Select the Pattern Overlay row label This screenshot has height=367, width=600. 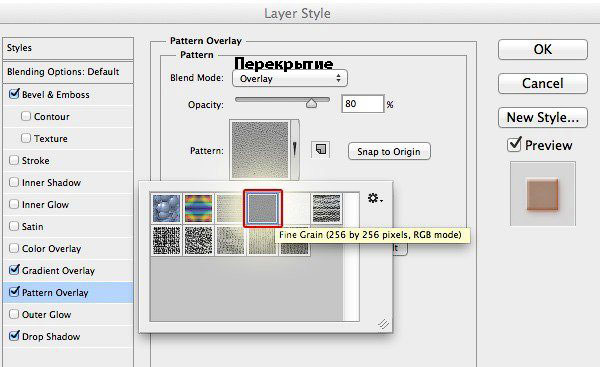(x=55, y=293)
